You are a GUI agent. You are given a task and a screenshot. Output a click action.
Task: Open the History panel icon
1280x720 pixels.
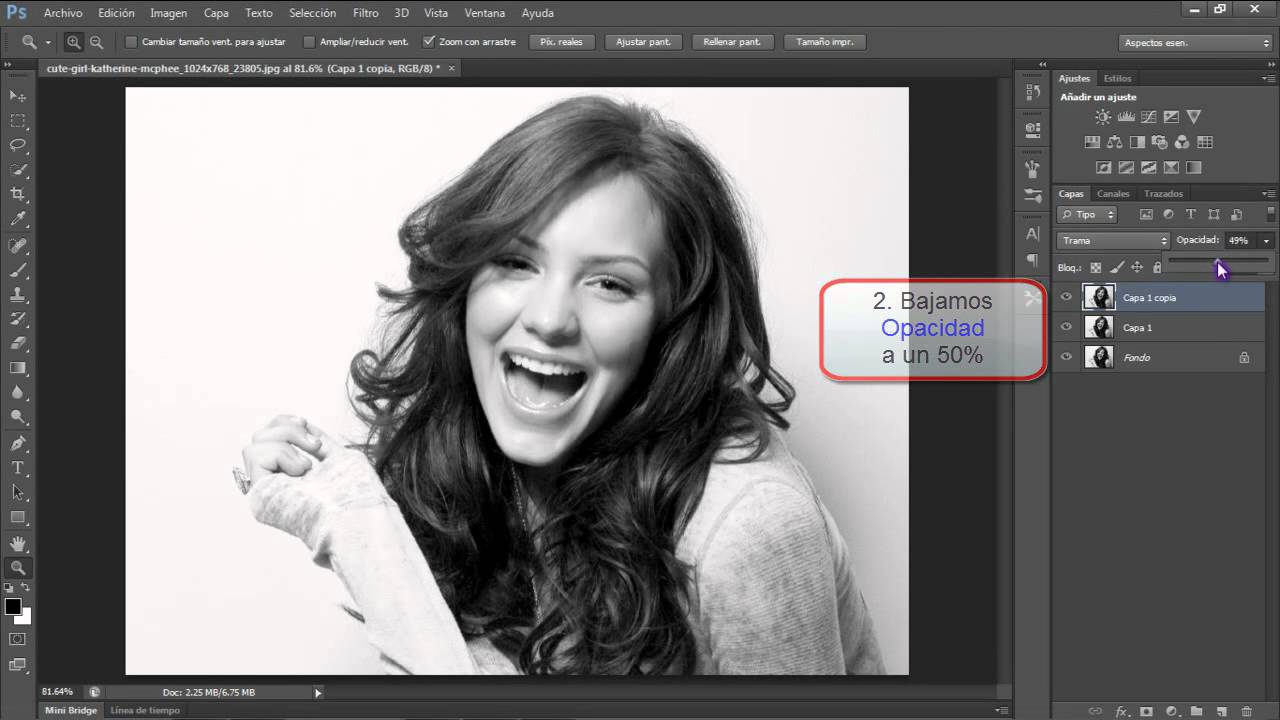pyautogui.click(x=1033, y=92)
